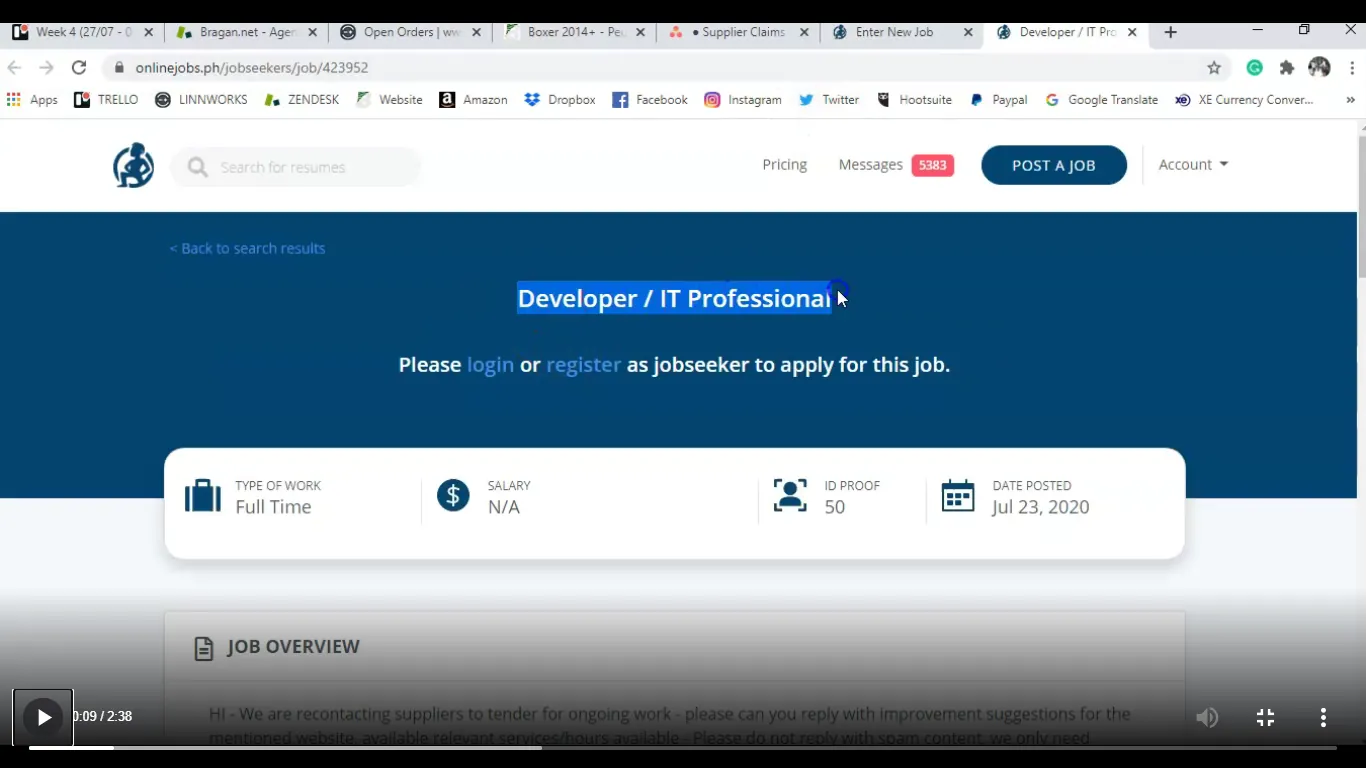Switch to Boxer 2014+ tab
The width and height of the screenshot is (1366, 768).
[574, 32]
